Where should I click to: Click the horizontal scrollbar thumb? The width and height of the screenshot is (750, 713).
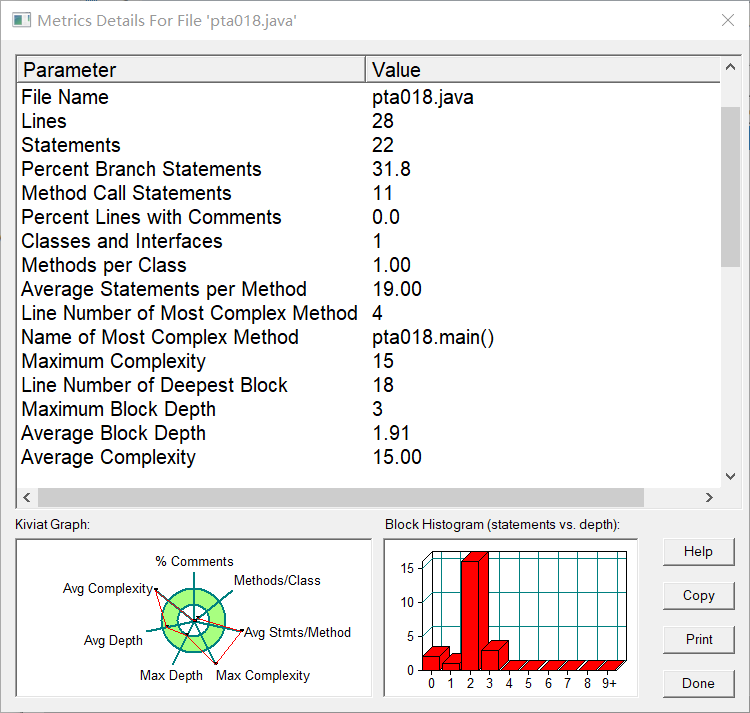click(x=341, y=497)
